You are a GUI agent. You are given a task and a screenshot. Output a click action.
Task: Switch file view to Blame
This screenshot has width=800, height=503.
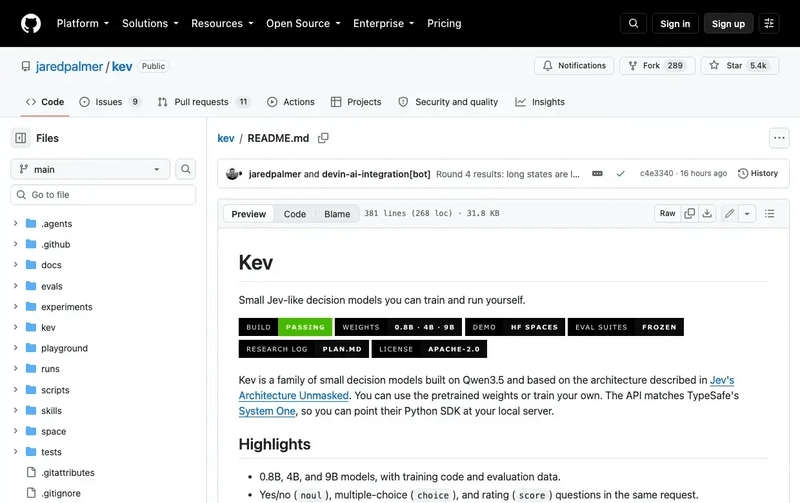click(337, 214)
